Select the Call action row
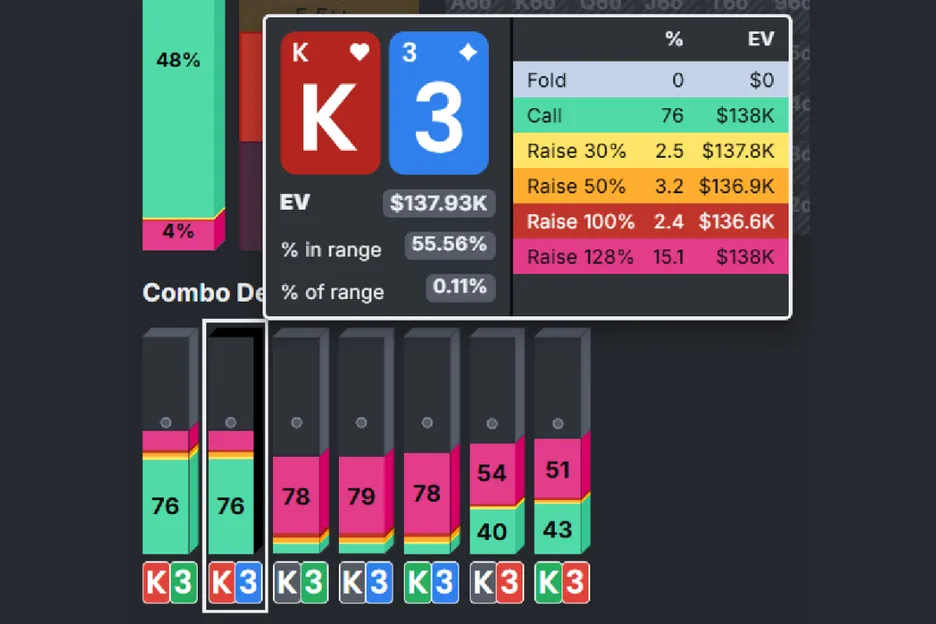The width and height of the screenshot is (936, 624). point(650,116)
